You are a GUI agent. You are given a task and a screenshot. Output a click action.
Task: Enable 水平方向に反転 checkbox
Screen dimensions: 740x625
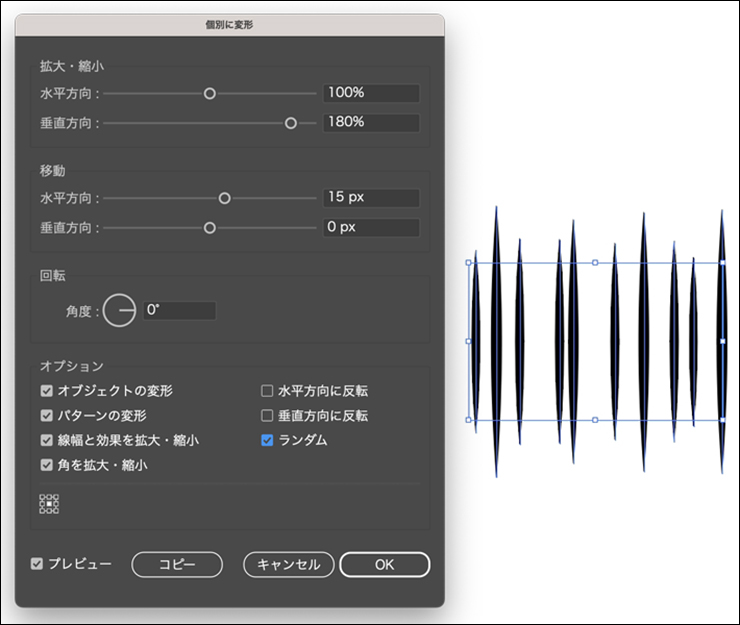(x=267, y=390)
